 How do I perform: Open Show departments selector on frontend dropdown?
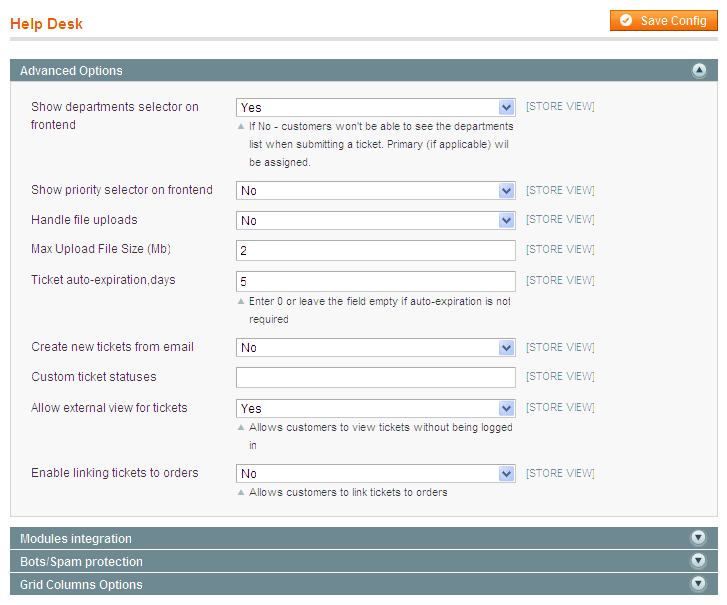[376, 108]
